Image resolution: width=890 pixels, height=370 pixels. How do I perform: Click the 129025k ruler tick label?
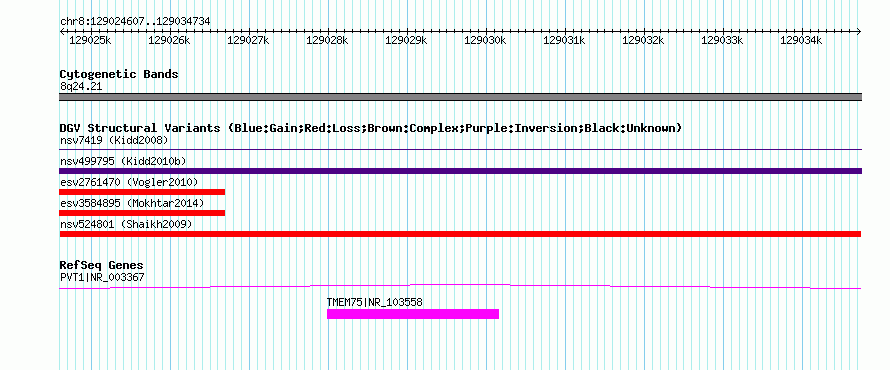[90, 40]
